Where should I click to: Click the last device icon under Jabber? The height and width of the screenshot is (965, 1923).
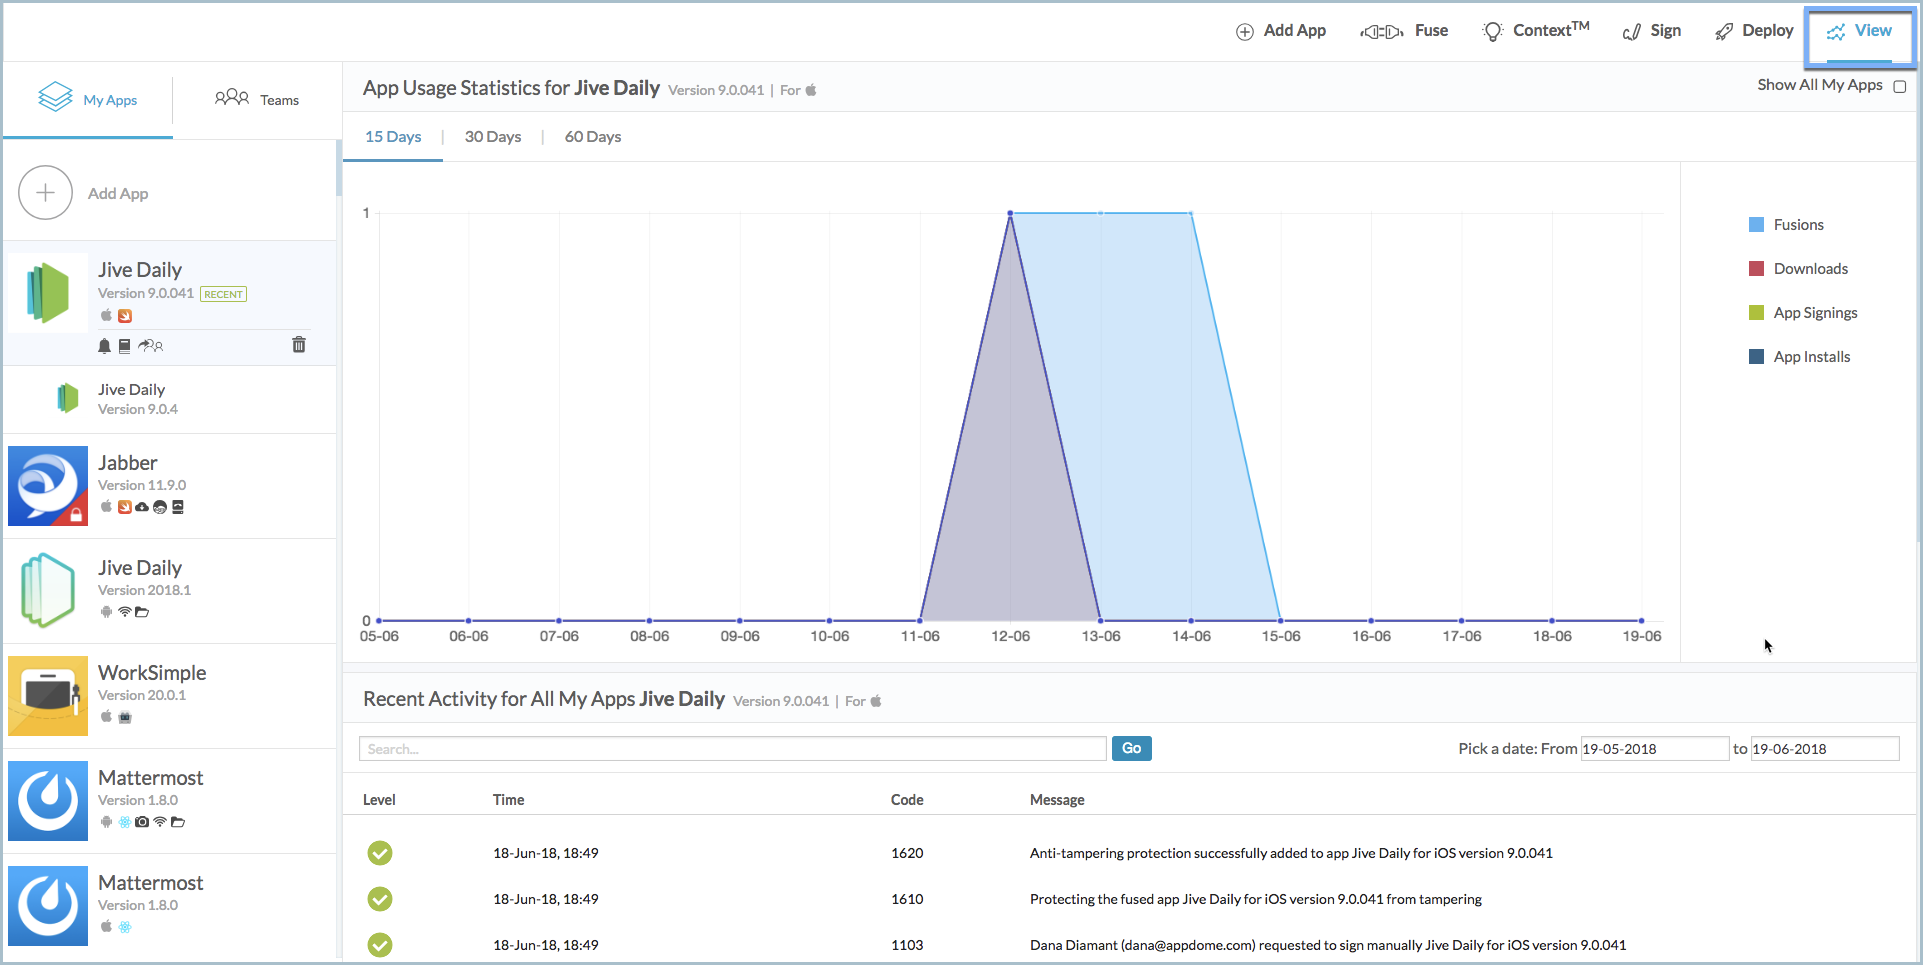(x=178, y=507)
